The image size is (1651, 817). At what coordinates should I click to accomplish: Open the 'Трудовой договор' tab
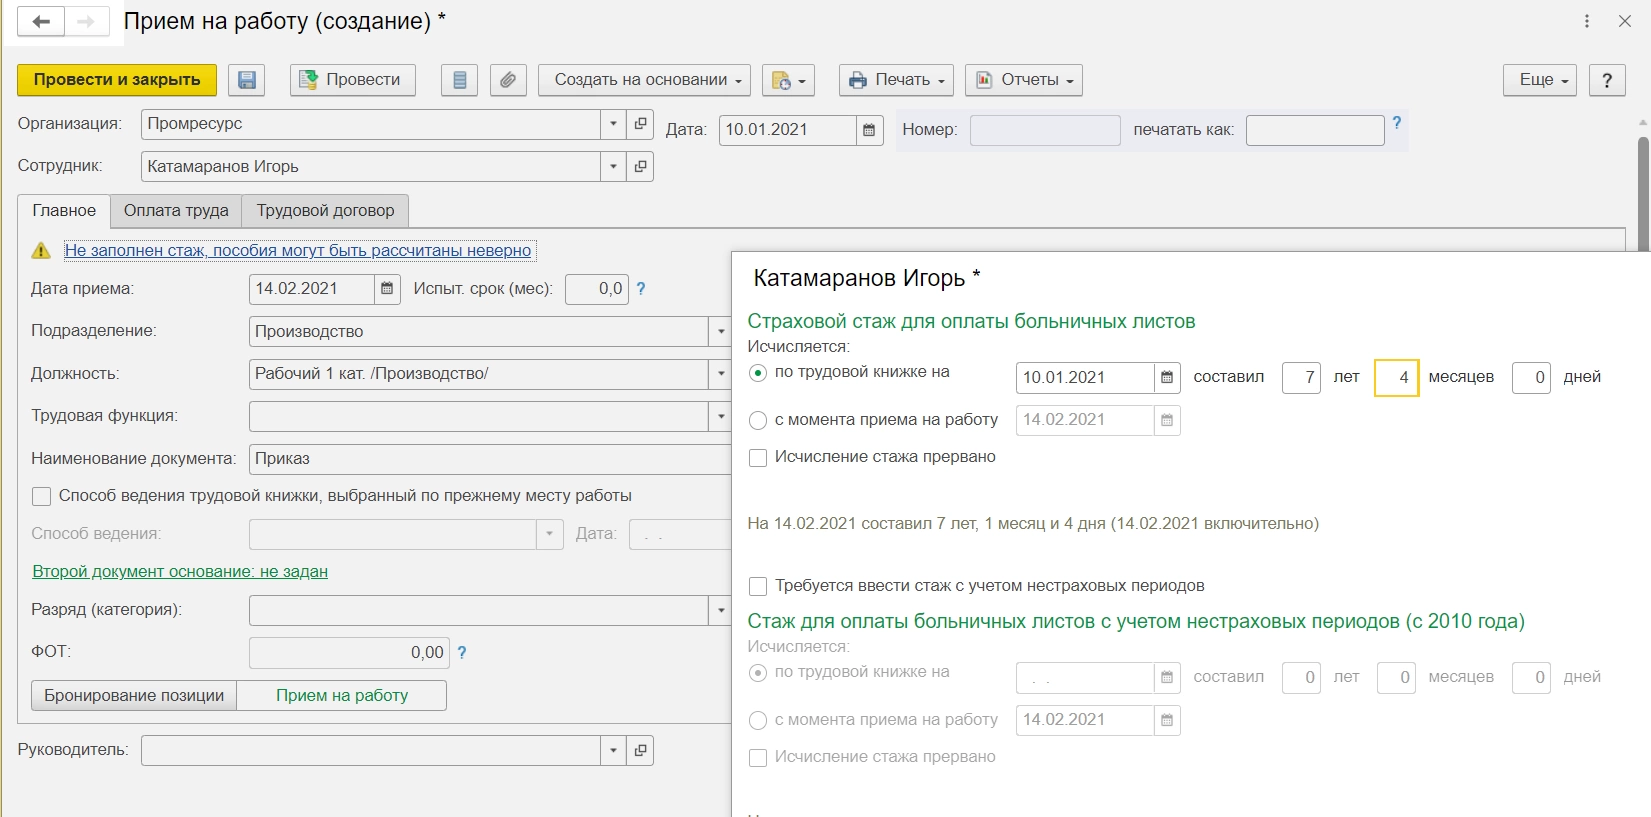(x=325, y=211)
